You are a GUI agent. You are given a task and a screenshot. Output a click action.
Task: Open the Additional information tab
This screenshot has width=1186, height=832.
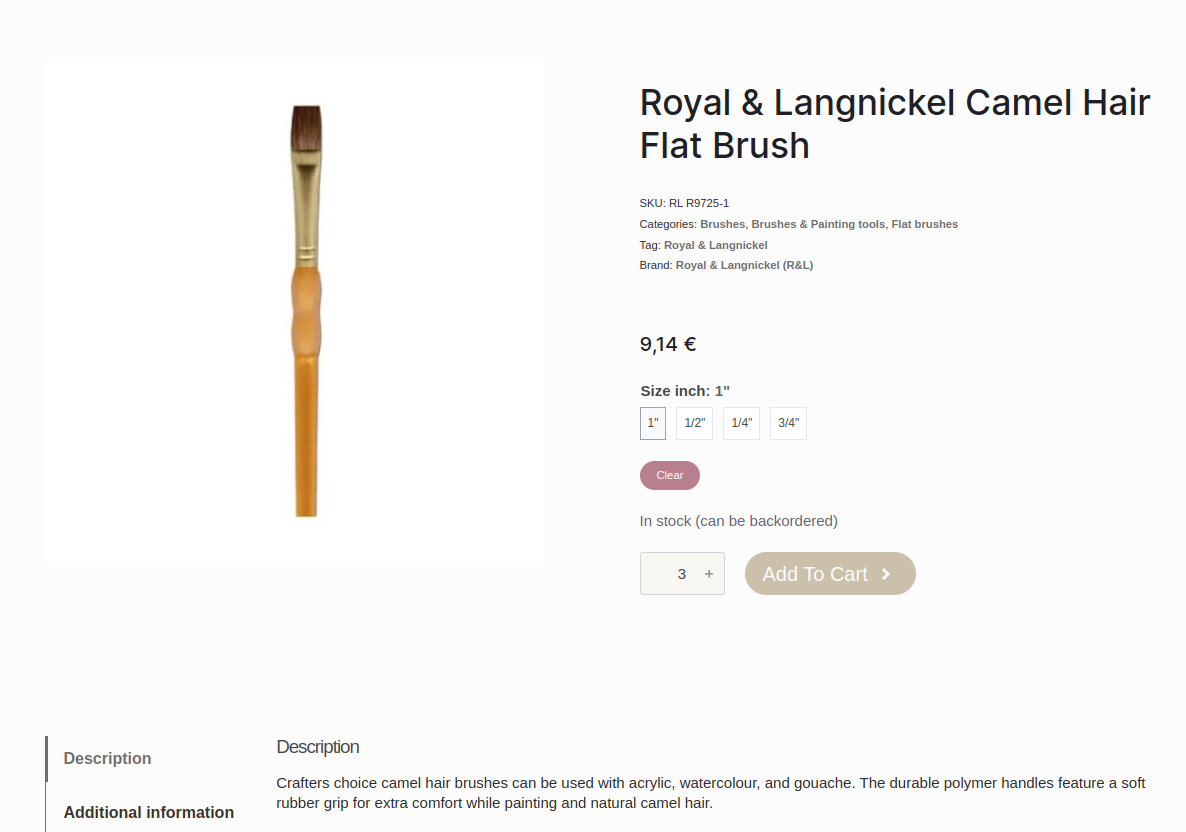click(x=149, y=812)
